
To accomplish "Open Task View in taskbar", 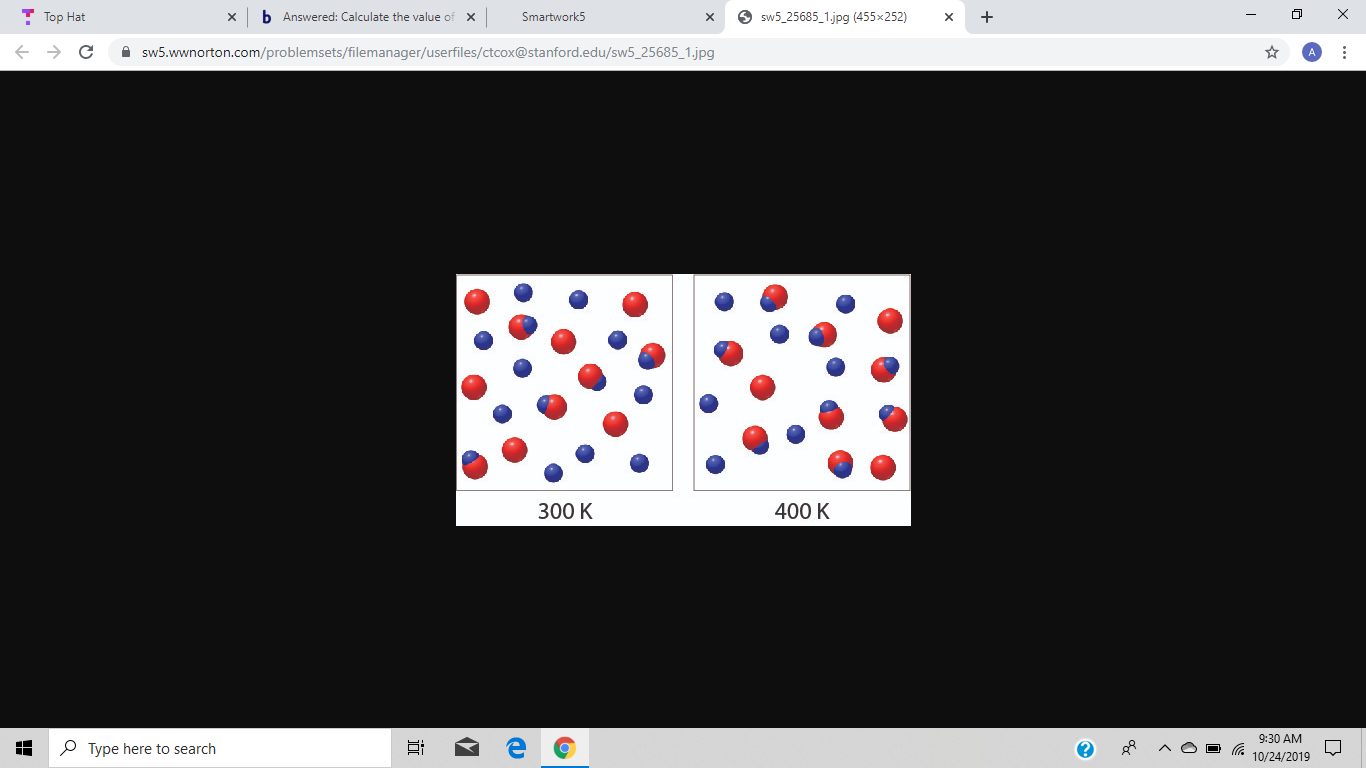I will (x=416, y=748).
